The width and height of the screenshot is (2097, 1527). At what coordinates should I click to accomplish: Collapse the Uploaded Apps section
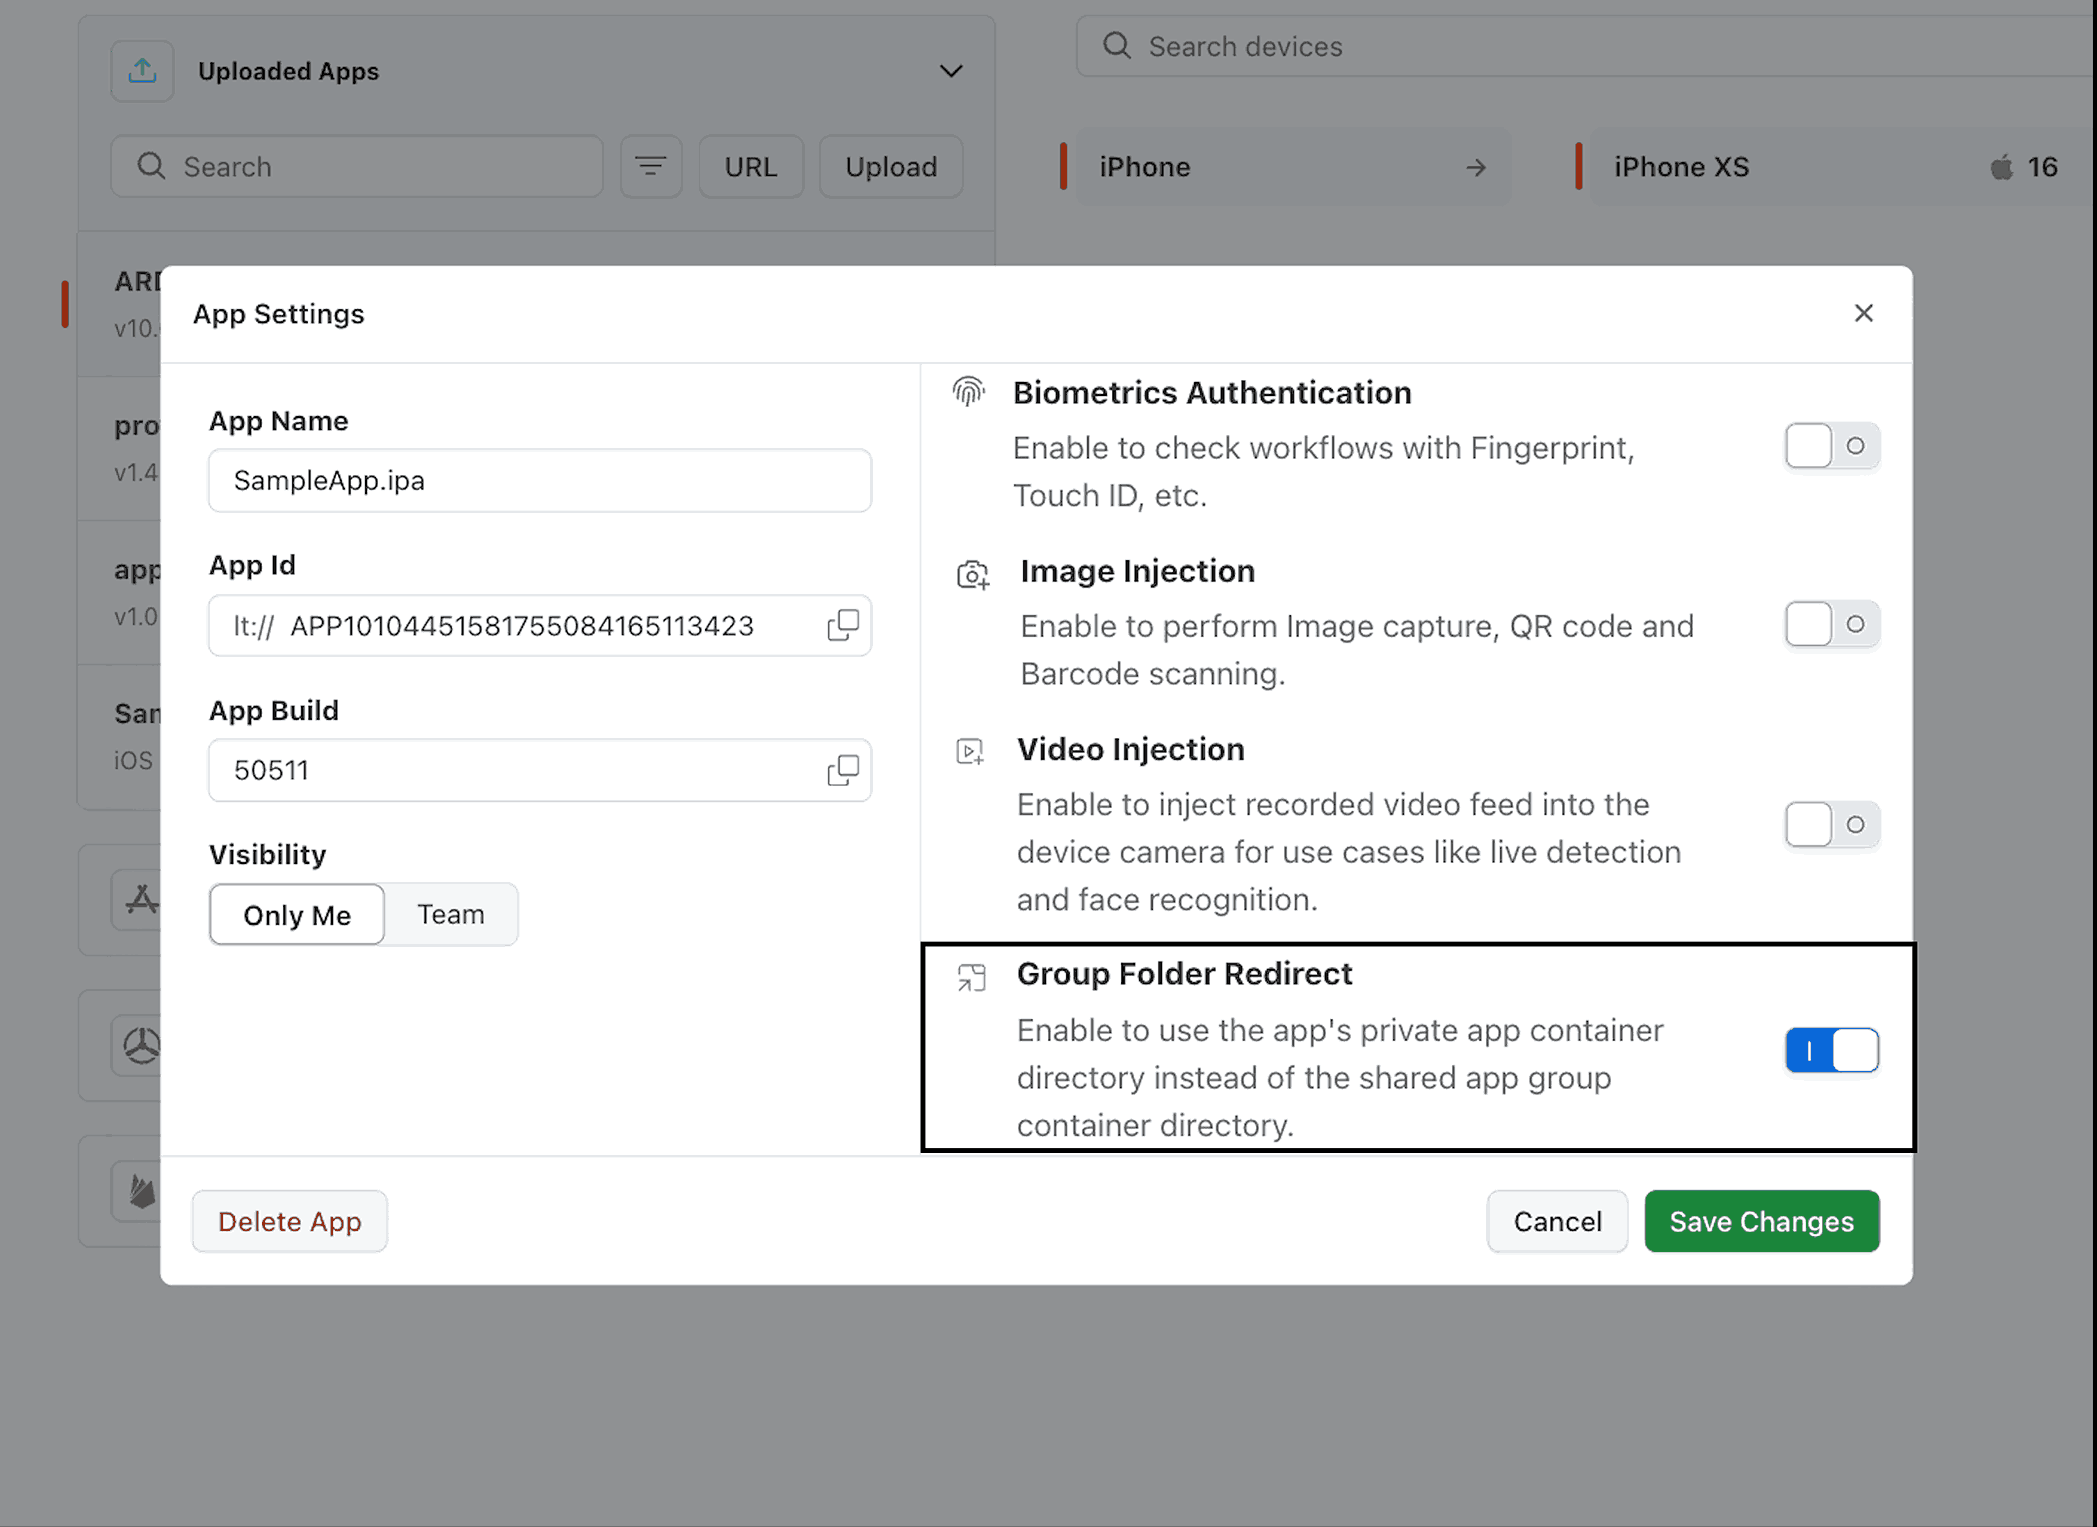950,70
